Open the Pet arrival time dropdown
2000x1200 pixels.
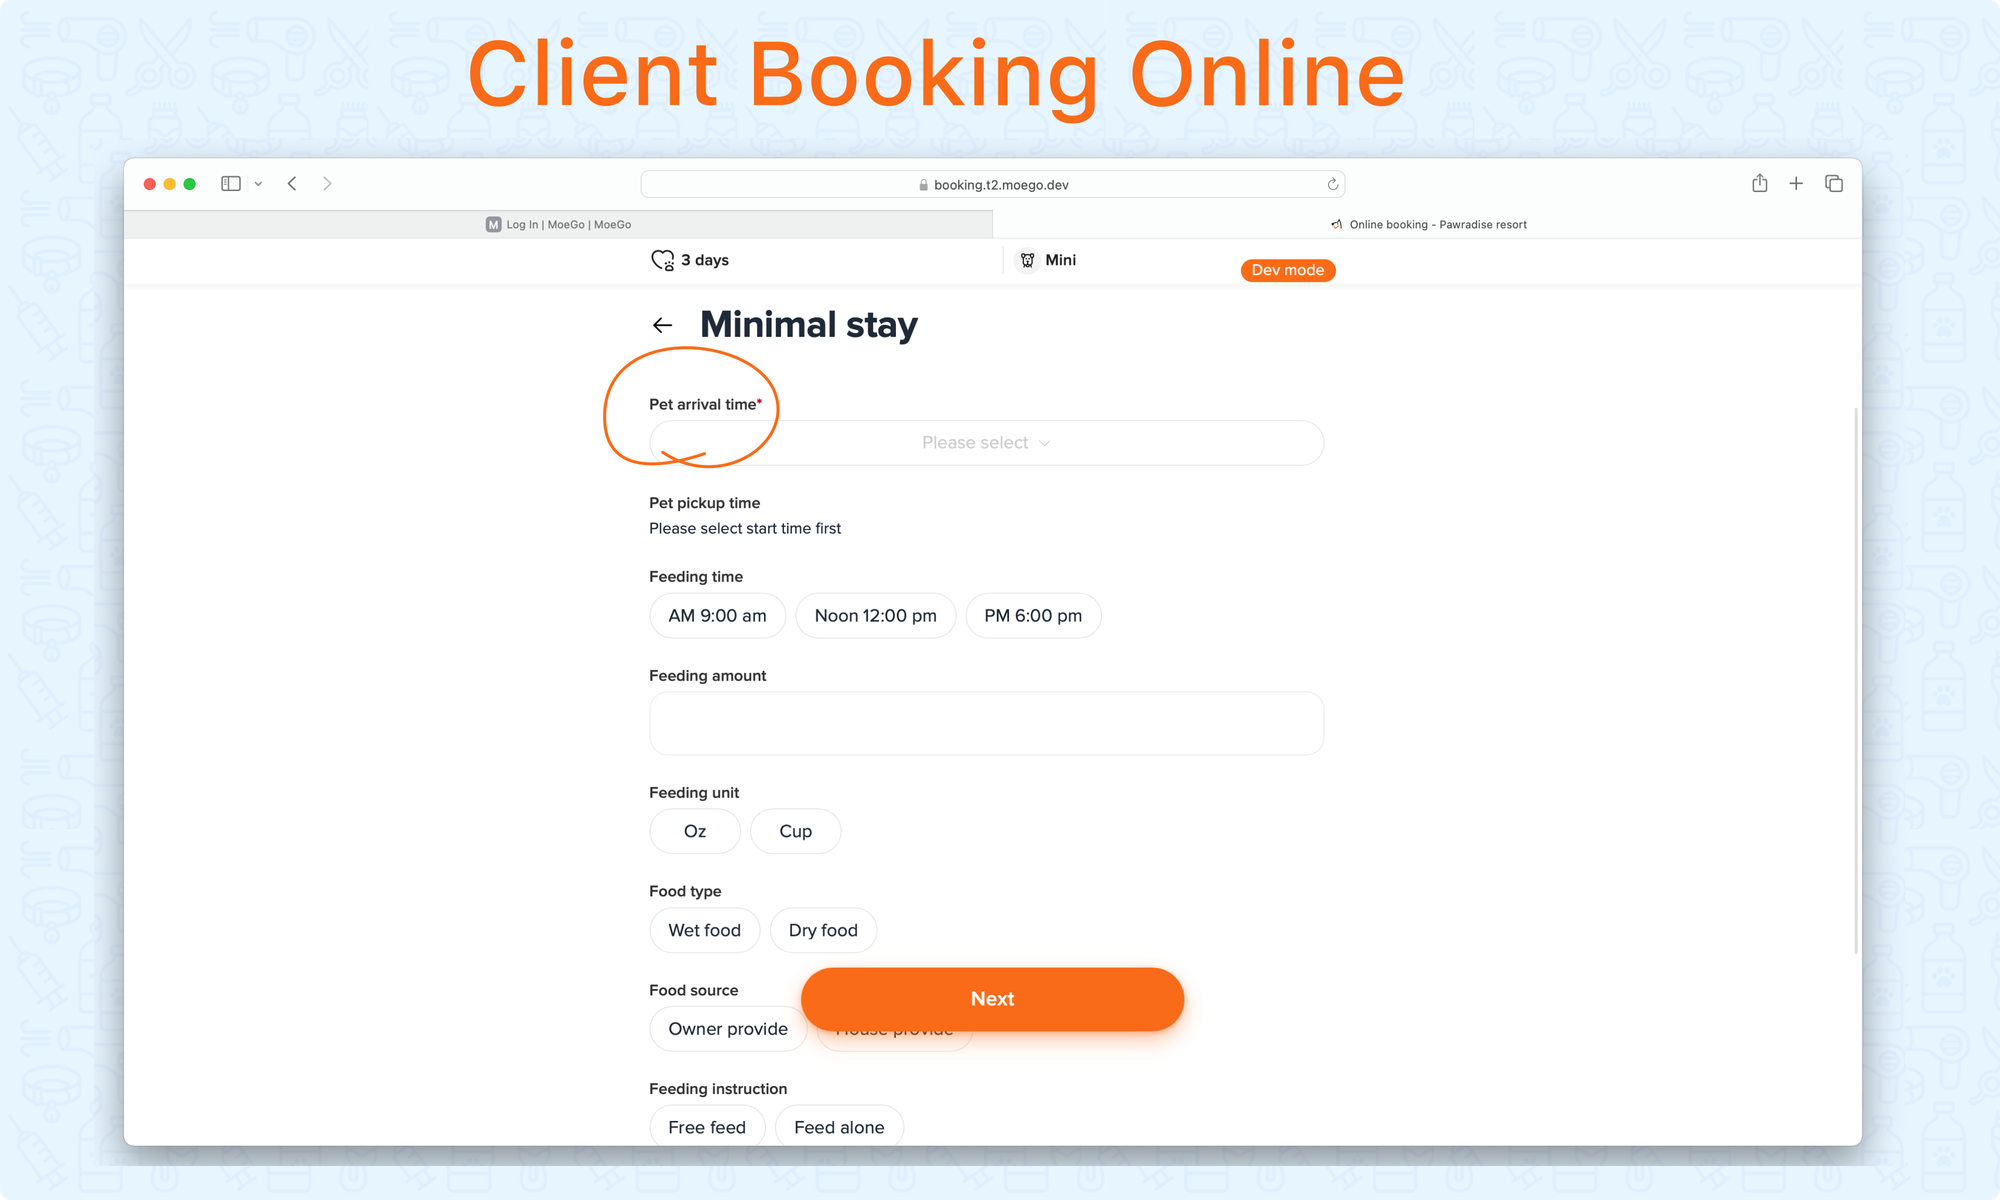[x=986, y=443]
